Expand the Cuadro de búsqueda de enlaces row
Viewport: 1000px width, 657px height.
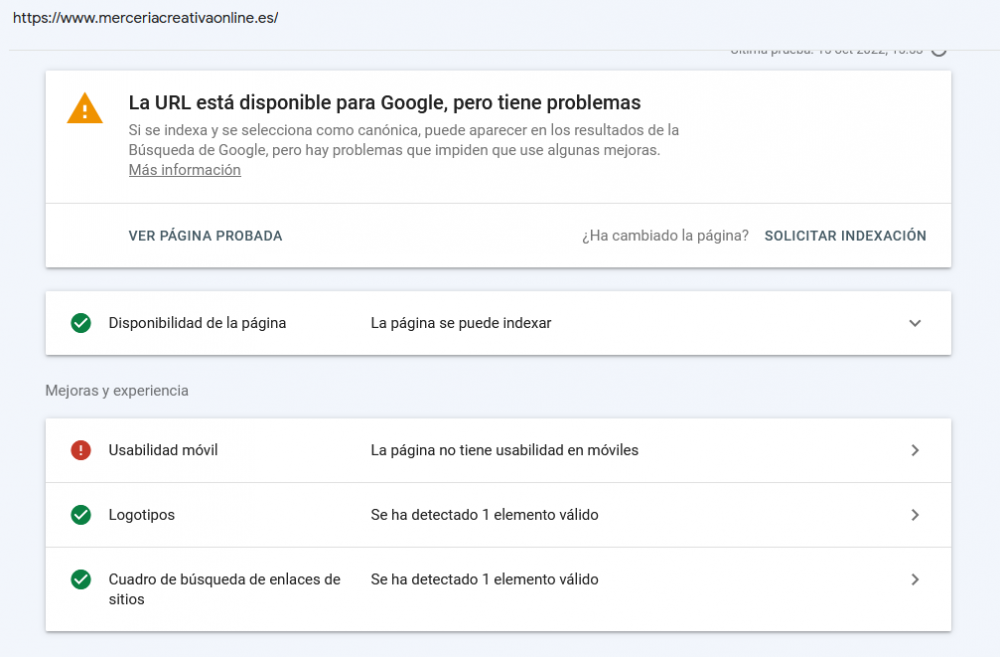pyautogui.click(x=914, y=579)
